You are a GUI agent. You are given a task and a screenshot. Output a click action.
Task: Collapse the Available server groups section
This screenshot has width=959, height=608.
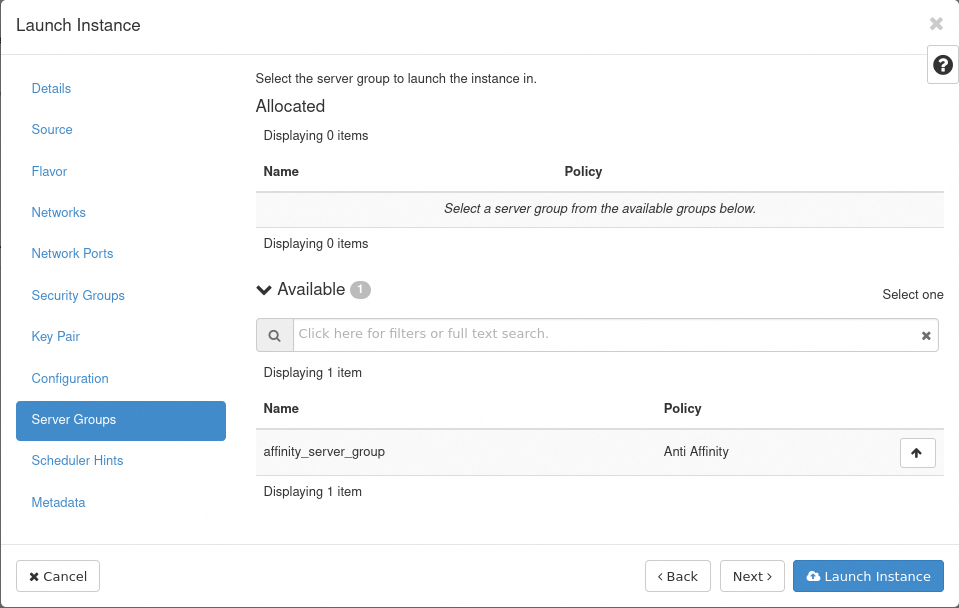coord(263,289)
